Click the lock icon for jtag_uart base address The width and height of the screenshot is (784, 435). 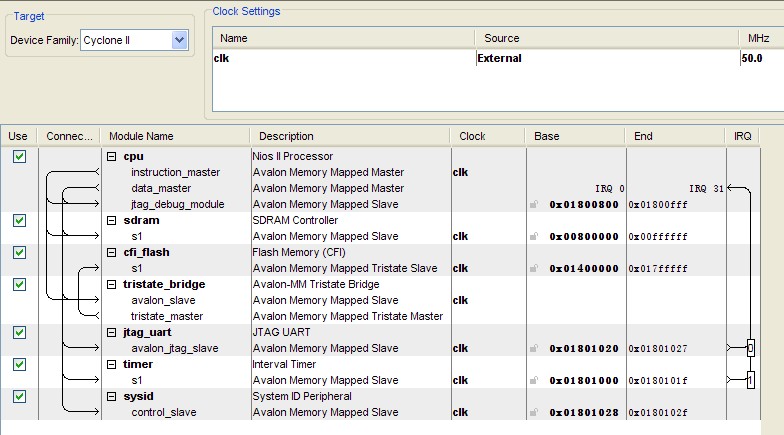tap(537, 349)
